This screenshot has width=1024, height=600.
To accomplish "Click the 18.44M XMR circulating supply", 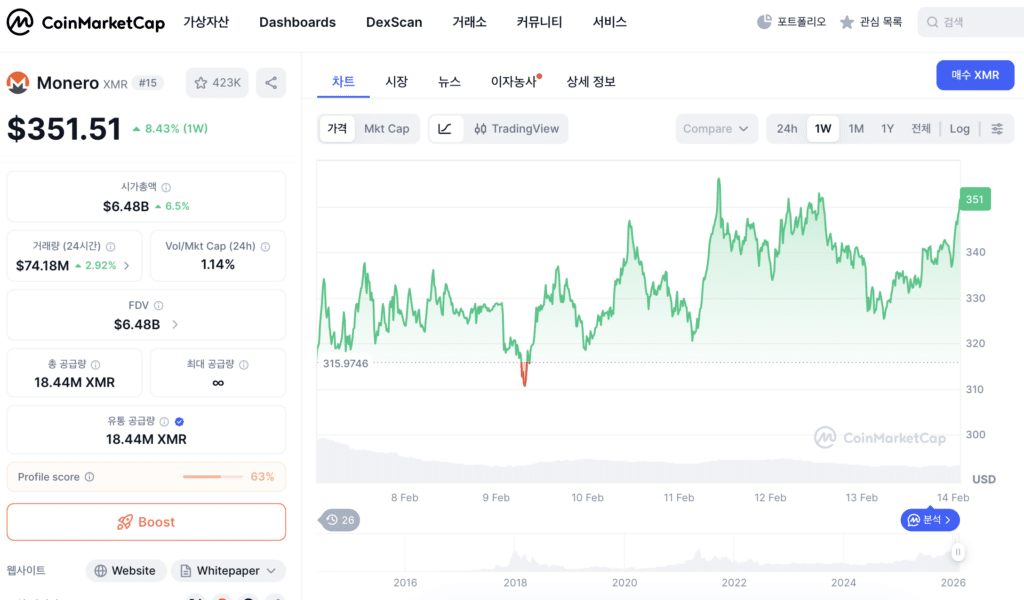I will coord(146,439).
